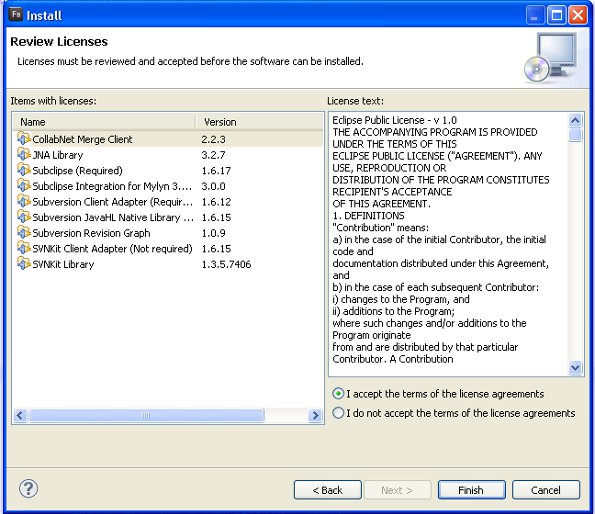Viewport: 595px width, 514px height.
Task: Click the license text scroll down arrow
Action: tap(575, 368)
